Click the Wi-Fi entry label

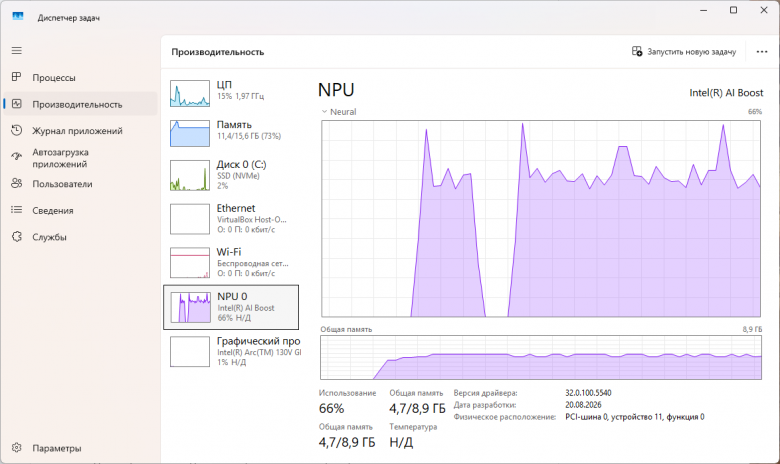tap(229, 252)
